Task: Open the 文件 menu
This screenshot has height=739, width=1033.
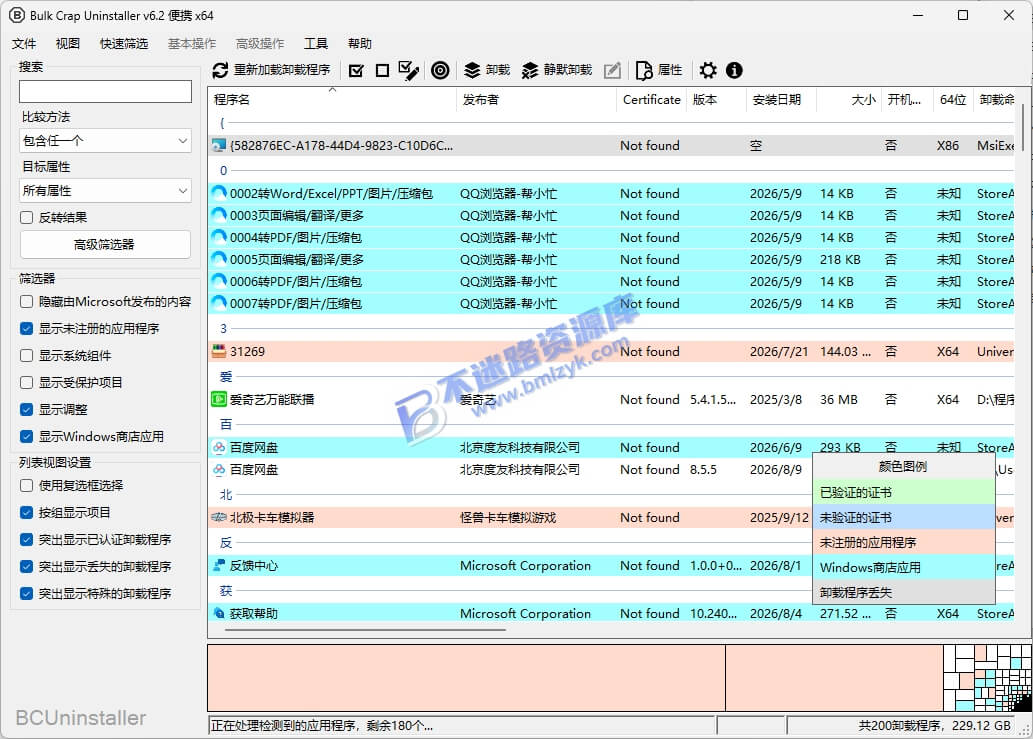Action: [24, 43]
